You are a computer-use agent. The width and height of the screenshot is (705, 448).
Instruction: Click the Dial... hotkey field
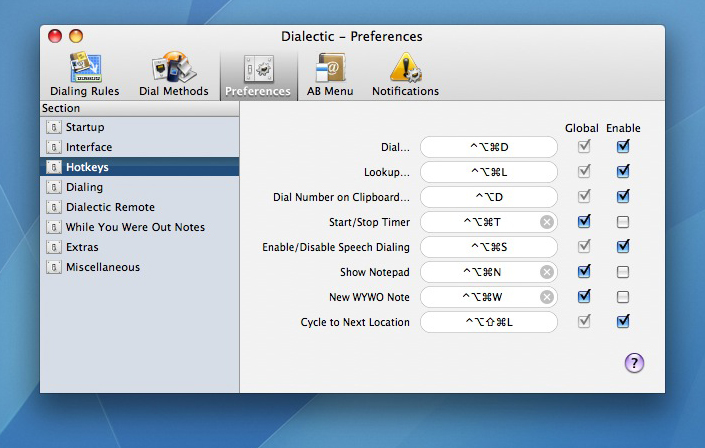click(x=489, y=147)
